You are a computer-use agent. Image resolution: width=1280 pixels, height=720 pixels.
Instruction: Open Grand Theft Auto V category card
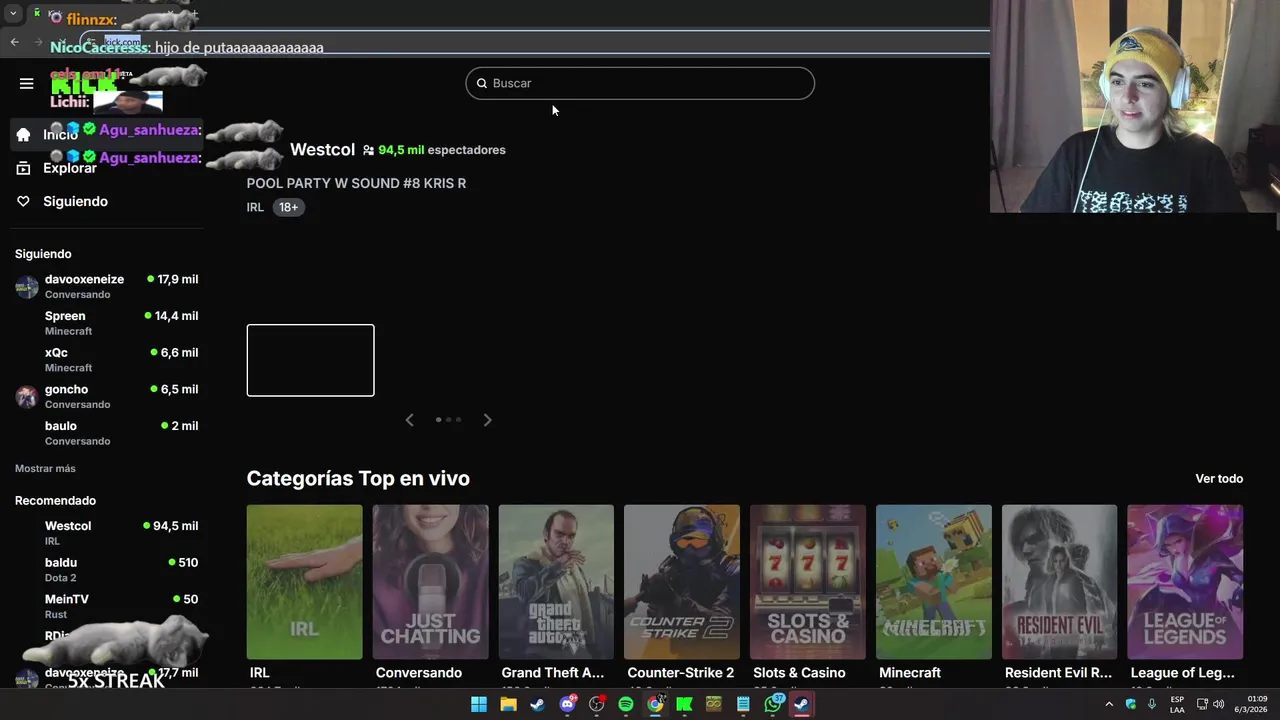point(556,582)
